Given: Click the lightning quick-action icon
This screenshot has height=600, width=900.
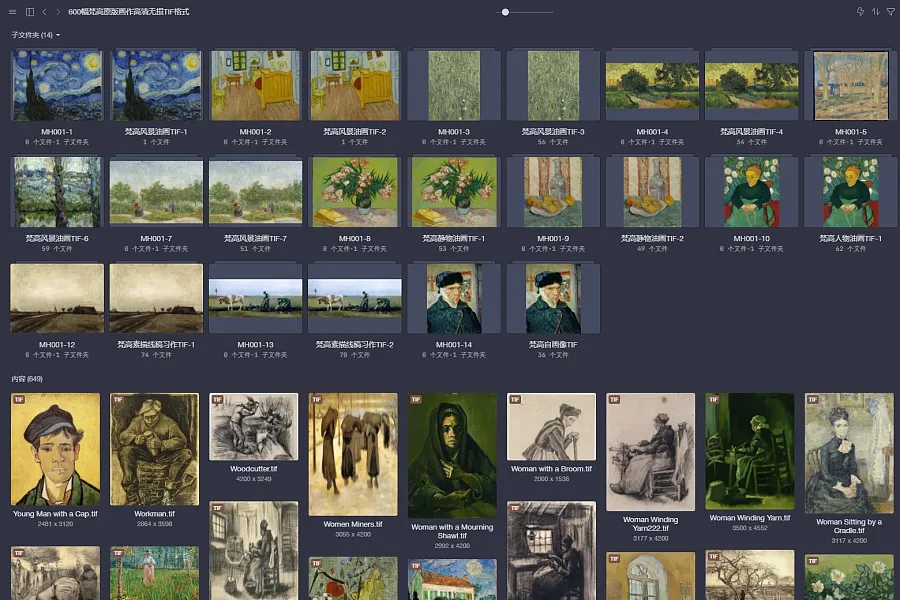Looking at the screenshot, I should click(x=860, y=11).
